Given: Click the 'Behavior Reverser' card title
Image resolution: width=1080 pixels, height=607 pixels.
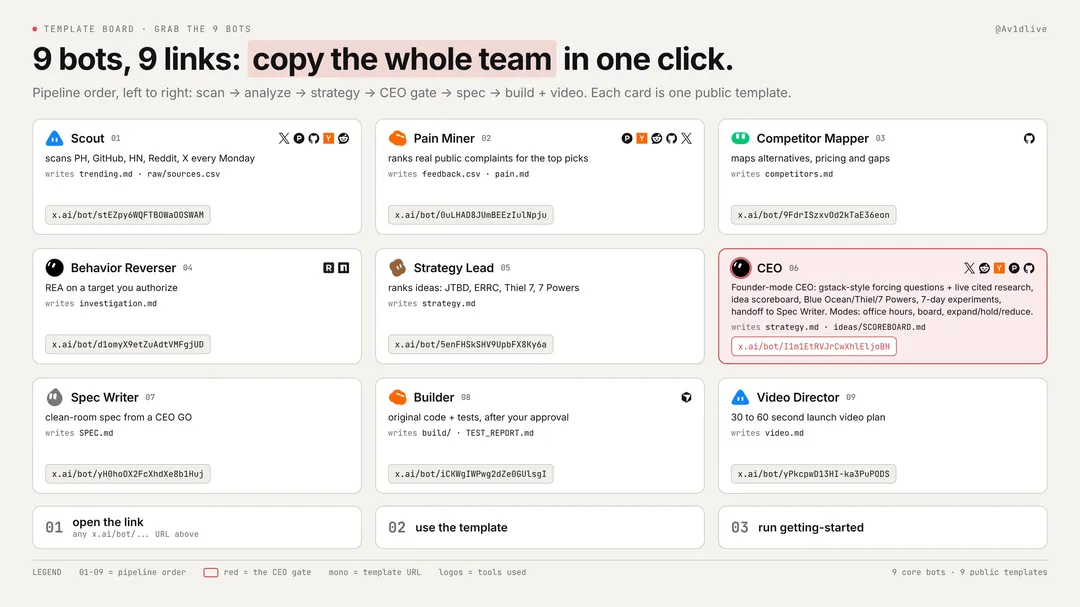Looking at the screenshot, I should (123, 268).
